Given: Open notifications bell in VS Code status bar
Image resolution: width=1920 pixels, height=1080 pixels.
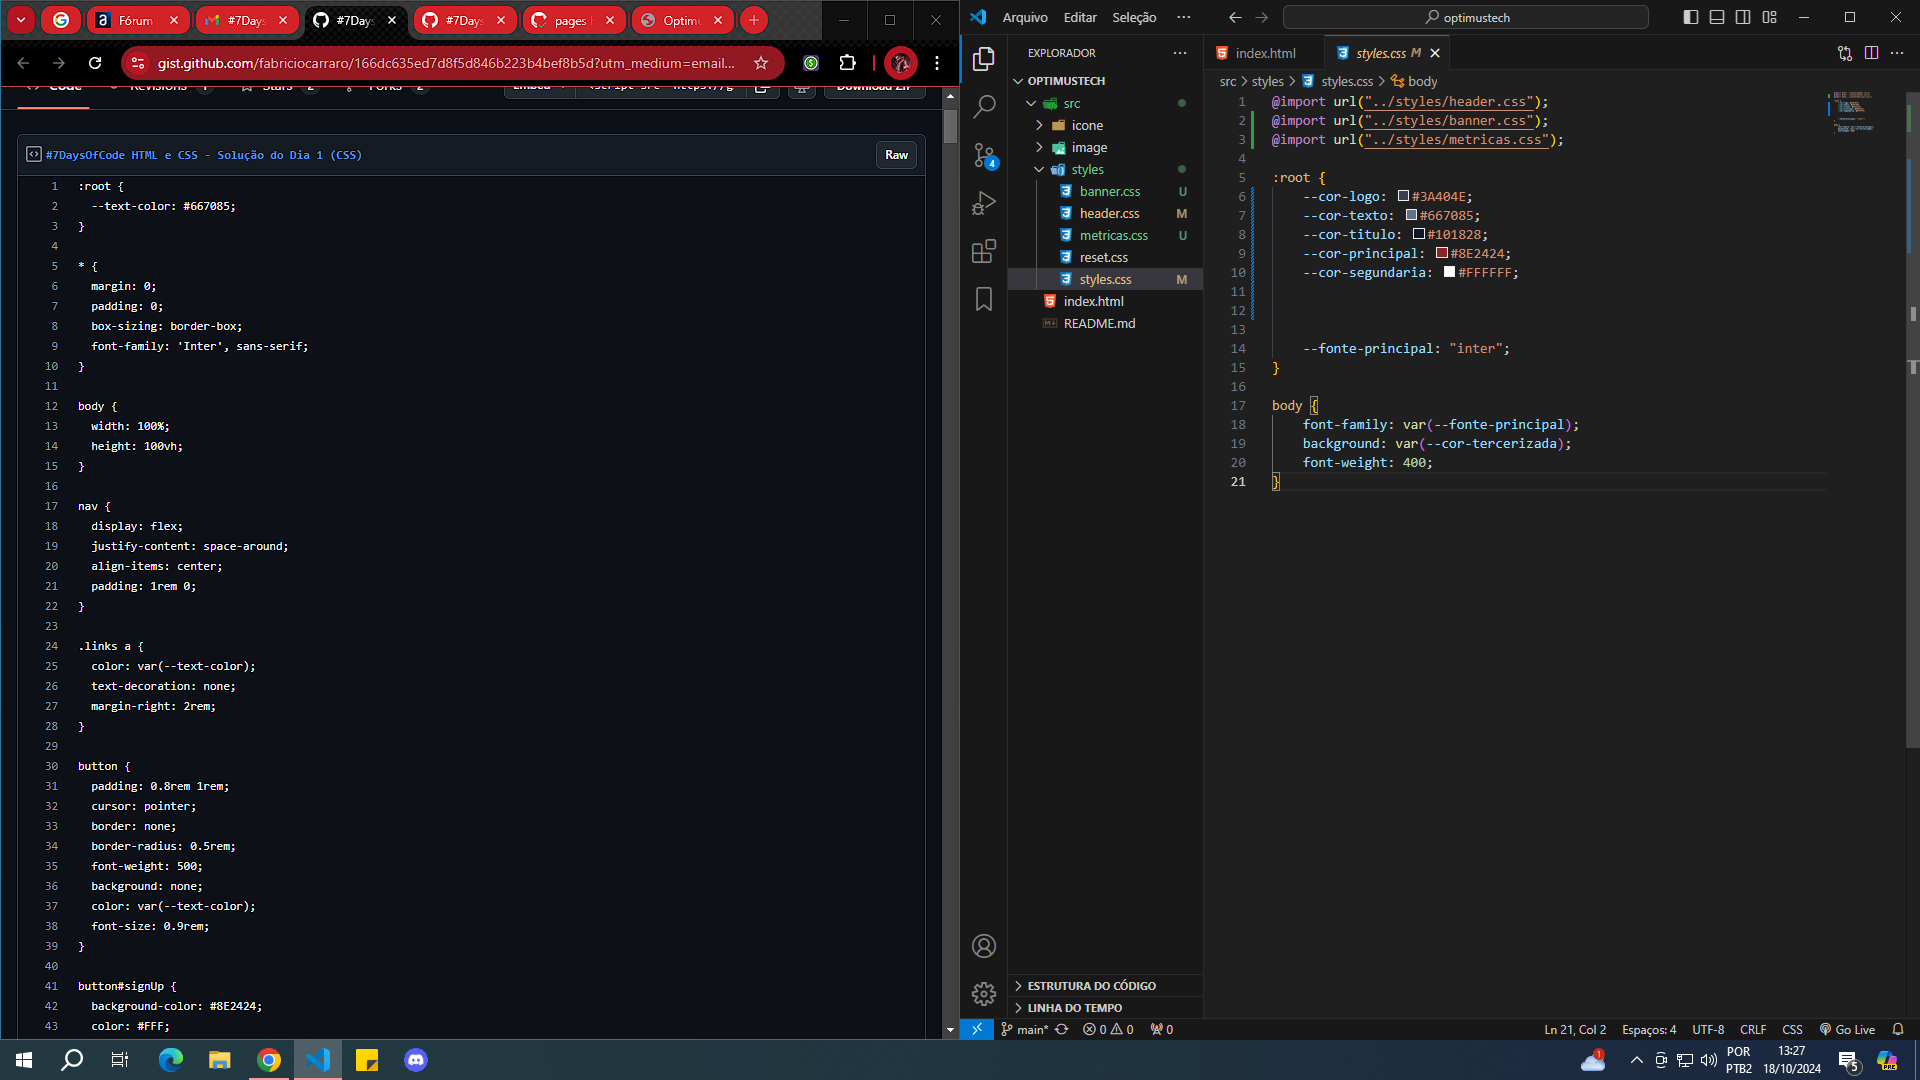Looking at the screenshot, I should pyautogui.click(x=1898, y=1029).
